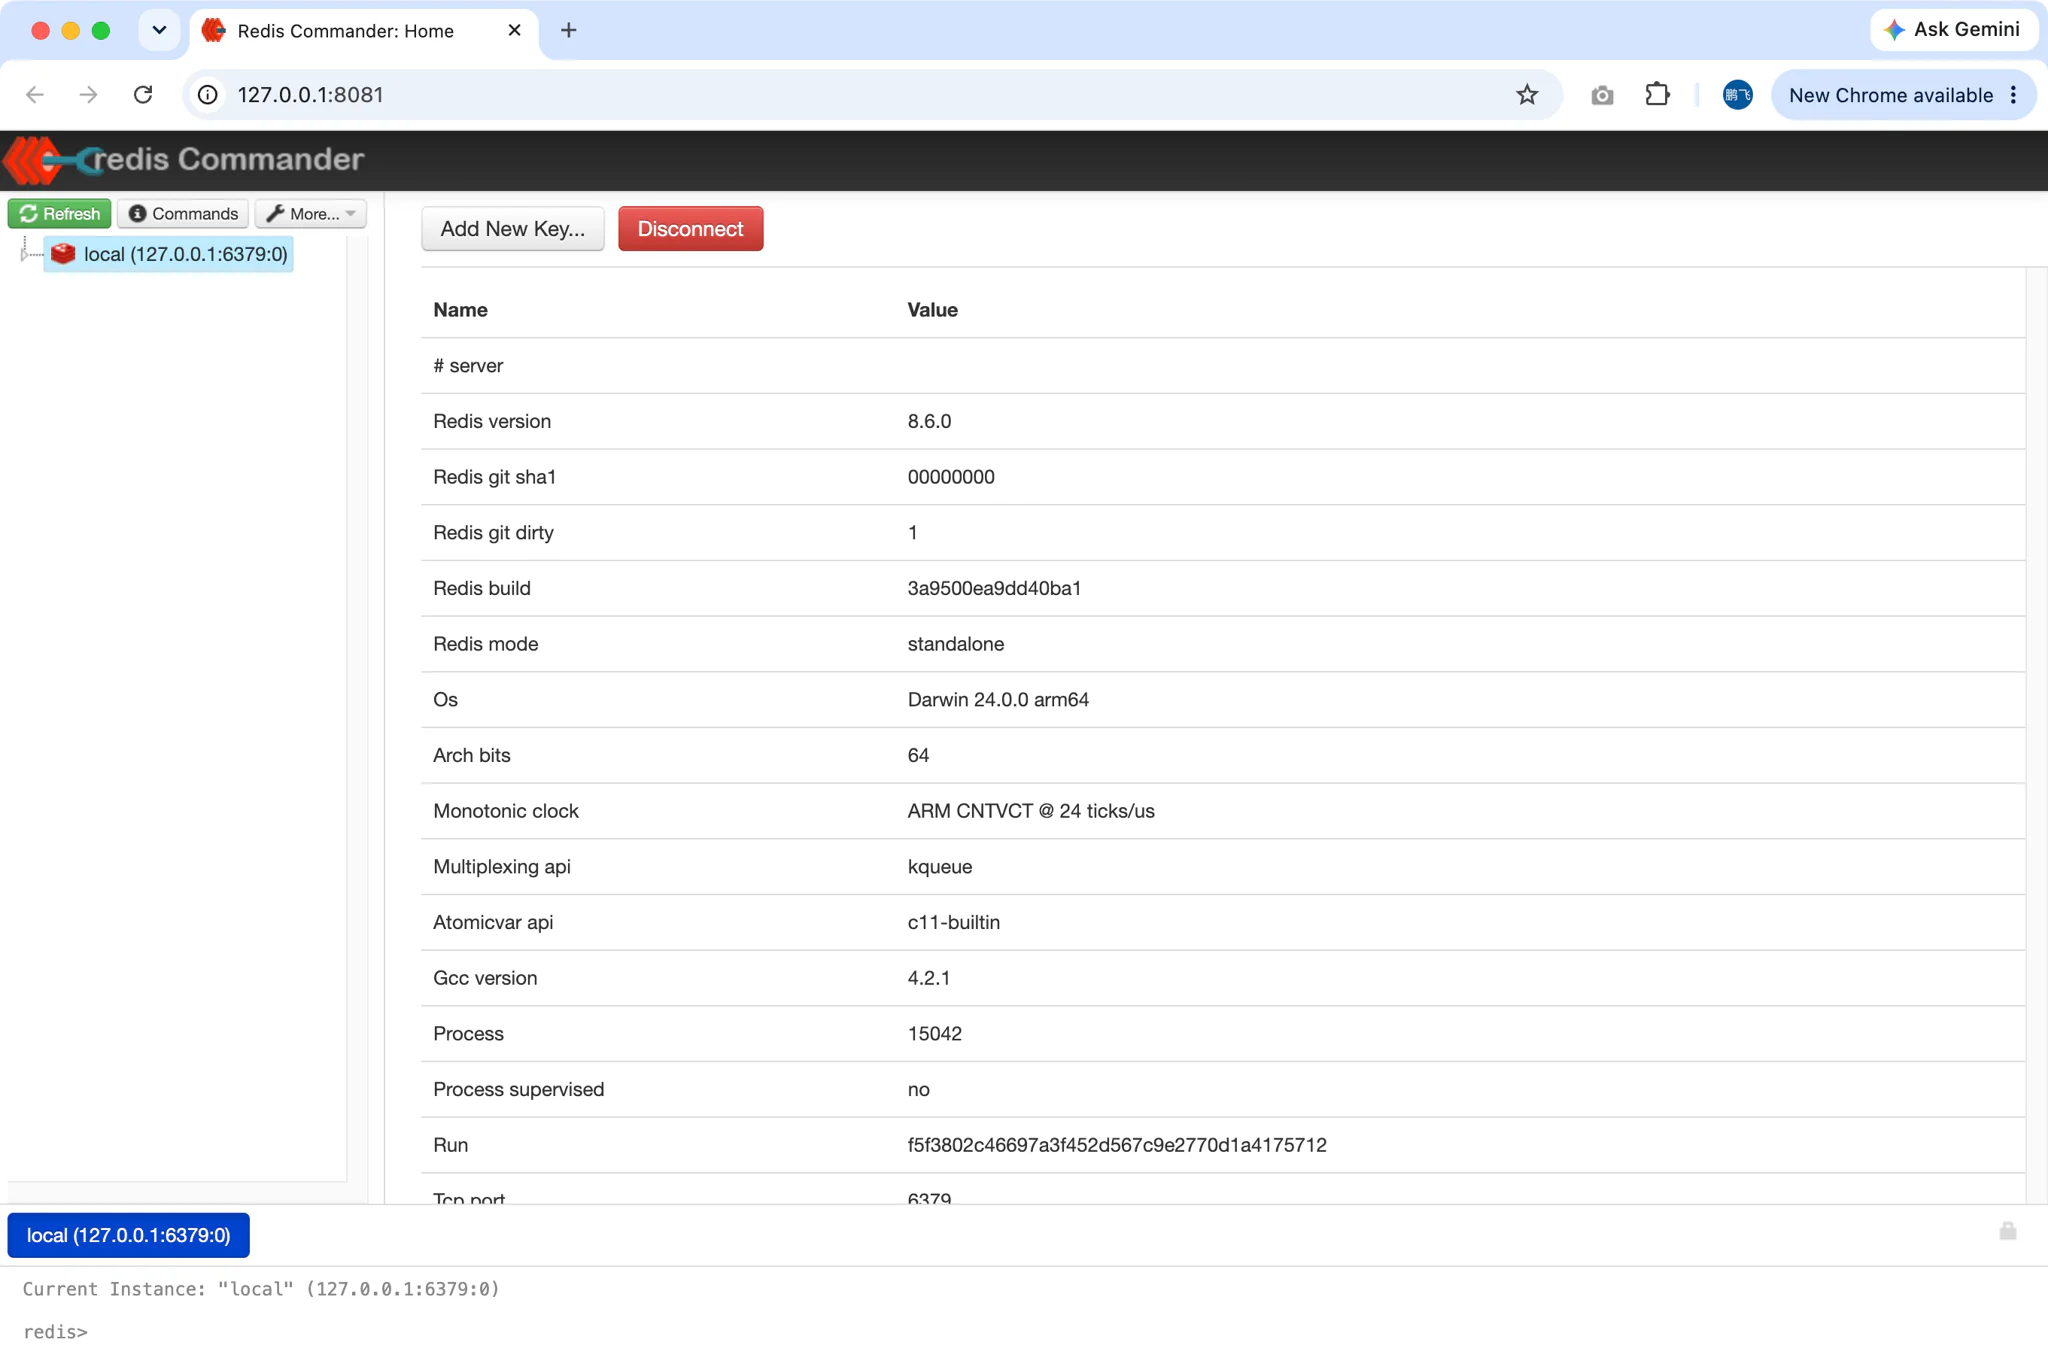Click the site information icon in the address bar
Screen dimensions: 2048x1354
tap(208, 95)
